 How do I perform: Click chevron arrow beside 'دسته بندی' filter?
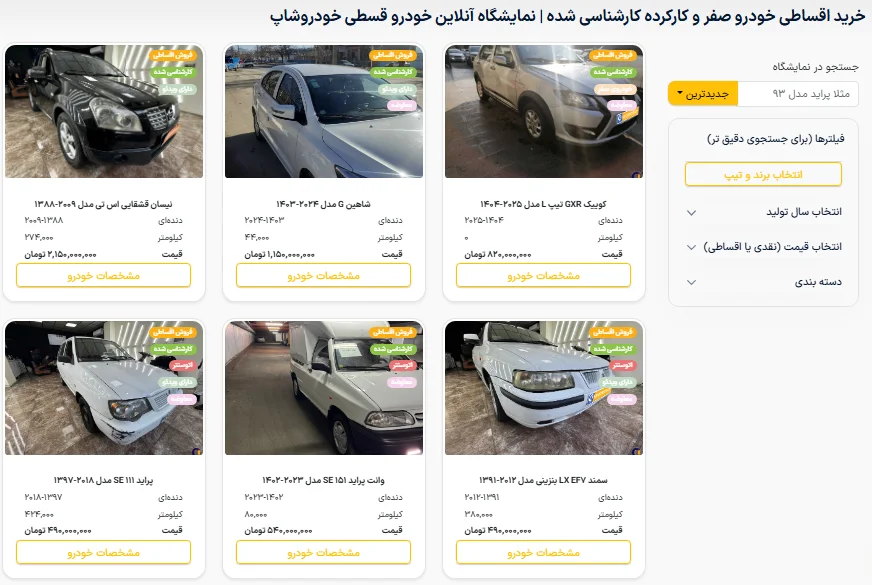coord(691,282)
